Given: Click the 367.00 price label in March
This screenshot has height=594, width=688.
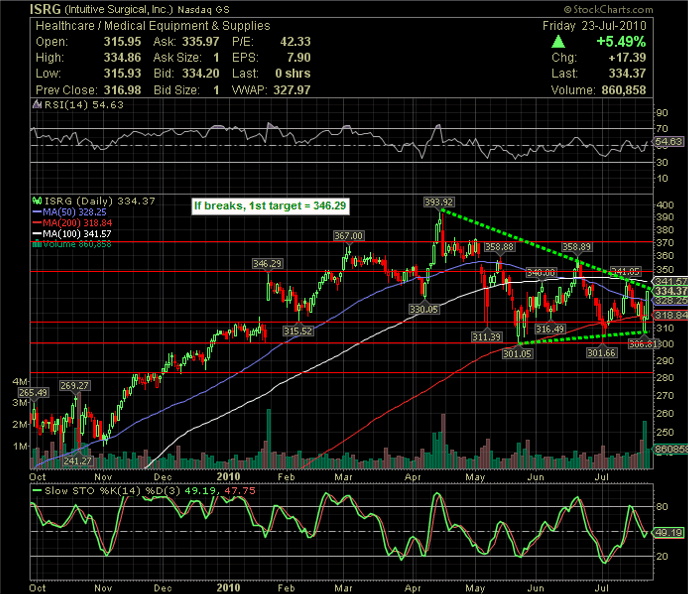Looking at the screenshot, I should point(348,236).
